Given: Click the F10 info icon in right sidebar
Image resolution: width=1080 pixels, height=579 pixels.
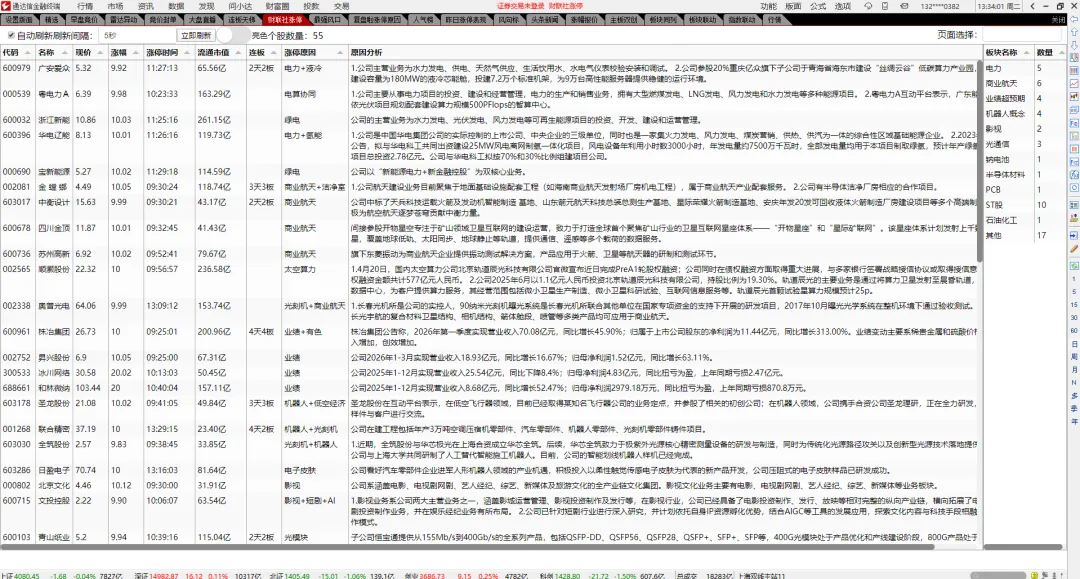Looking at the screenshot, I should pyautogui.click(x=1074, y=123).
